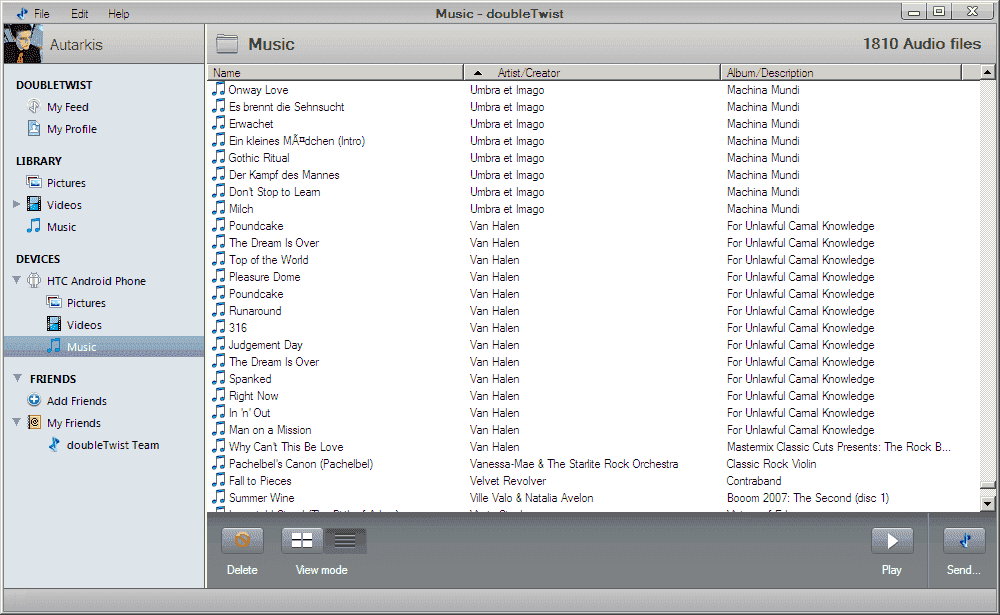Open device Music under HTC Android Phone
This screenshot has height=615, width=1000.
point(105,346)
